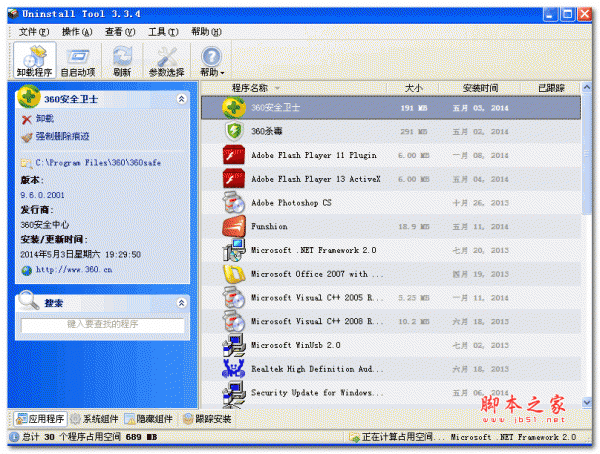Select the Funshion row name
The image size is (600, 454).
(x=269, y=226)
